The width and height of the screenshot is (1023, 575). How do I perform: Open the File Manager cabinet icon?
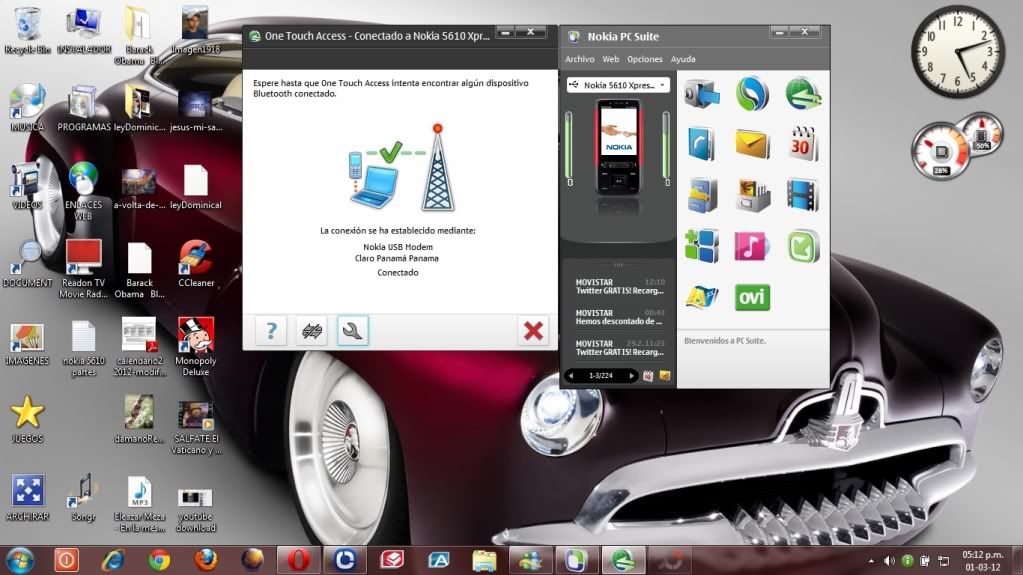(701, 194)
